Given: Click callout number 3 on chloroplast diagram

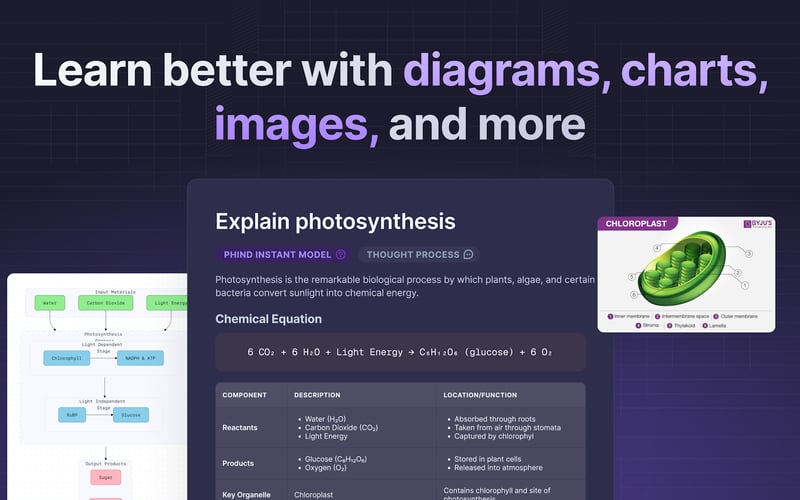Looking at the screenshot, I should [x=749, y=254].
